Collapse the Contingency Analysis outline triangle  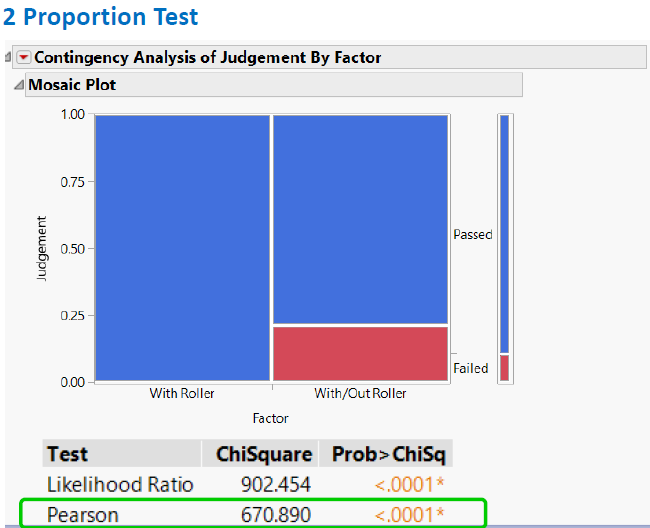(8, 57)
